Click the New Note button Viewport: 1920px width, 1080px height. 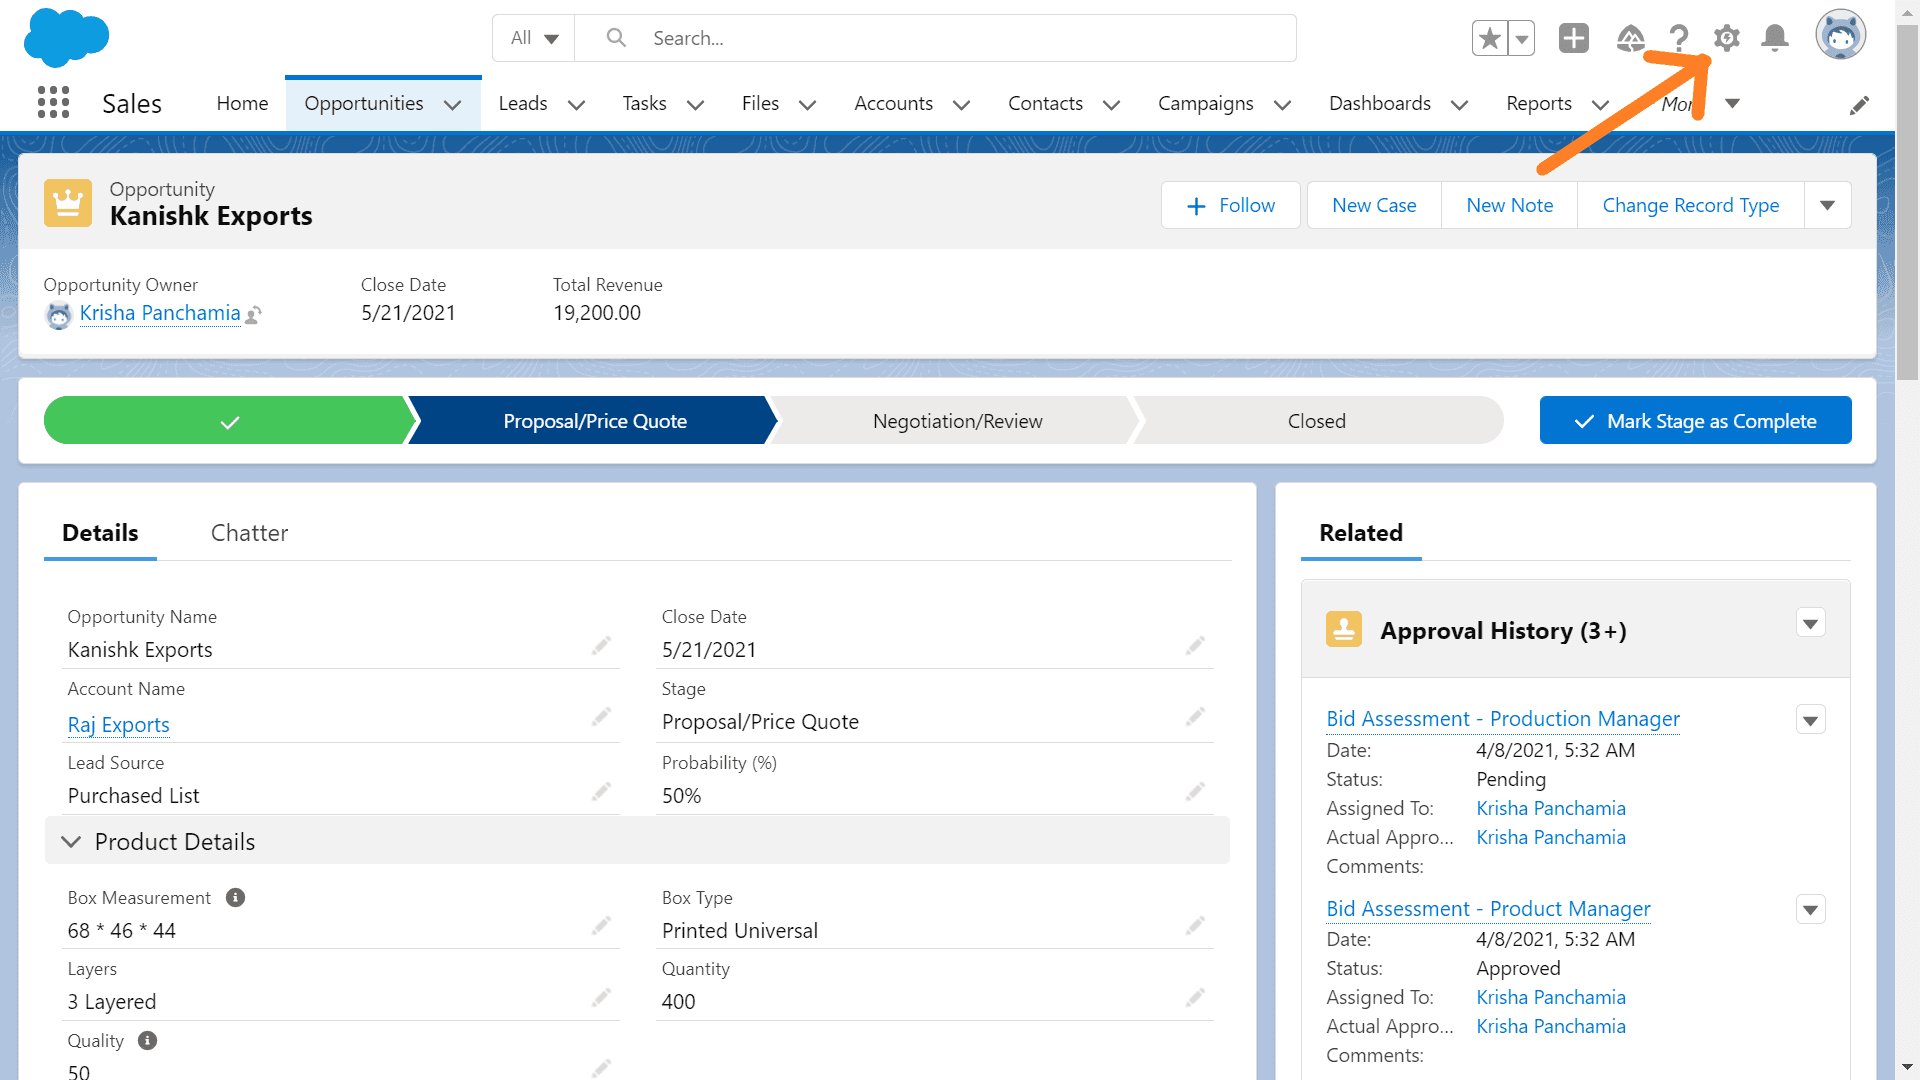(x=1510, y=205)
